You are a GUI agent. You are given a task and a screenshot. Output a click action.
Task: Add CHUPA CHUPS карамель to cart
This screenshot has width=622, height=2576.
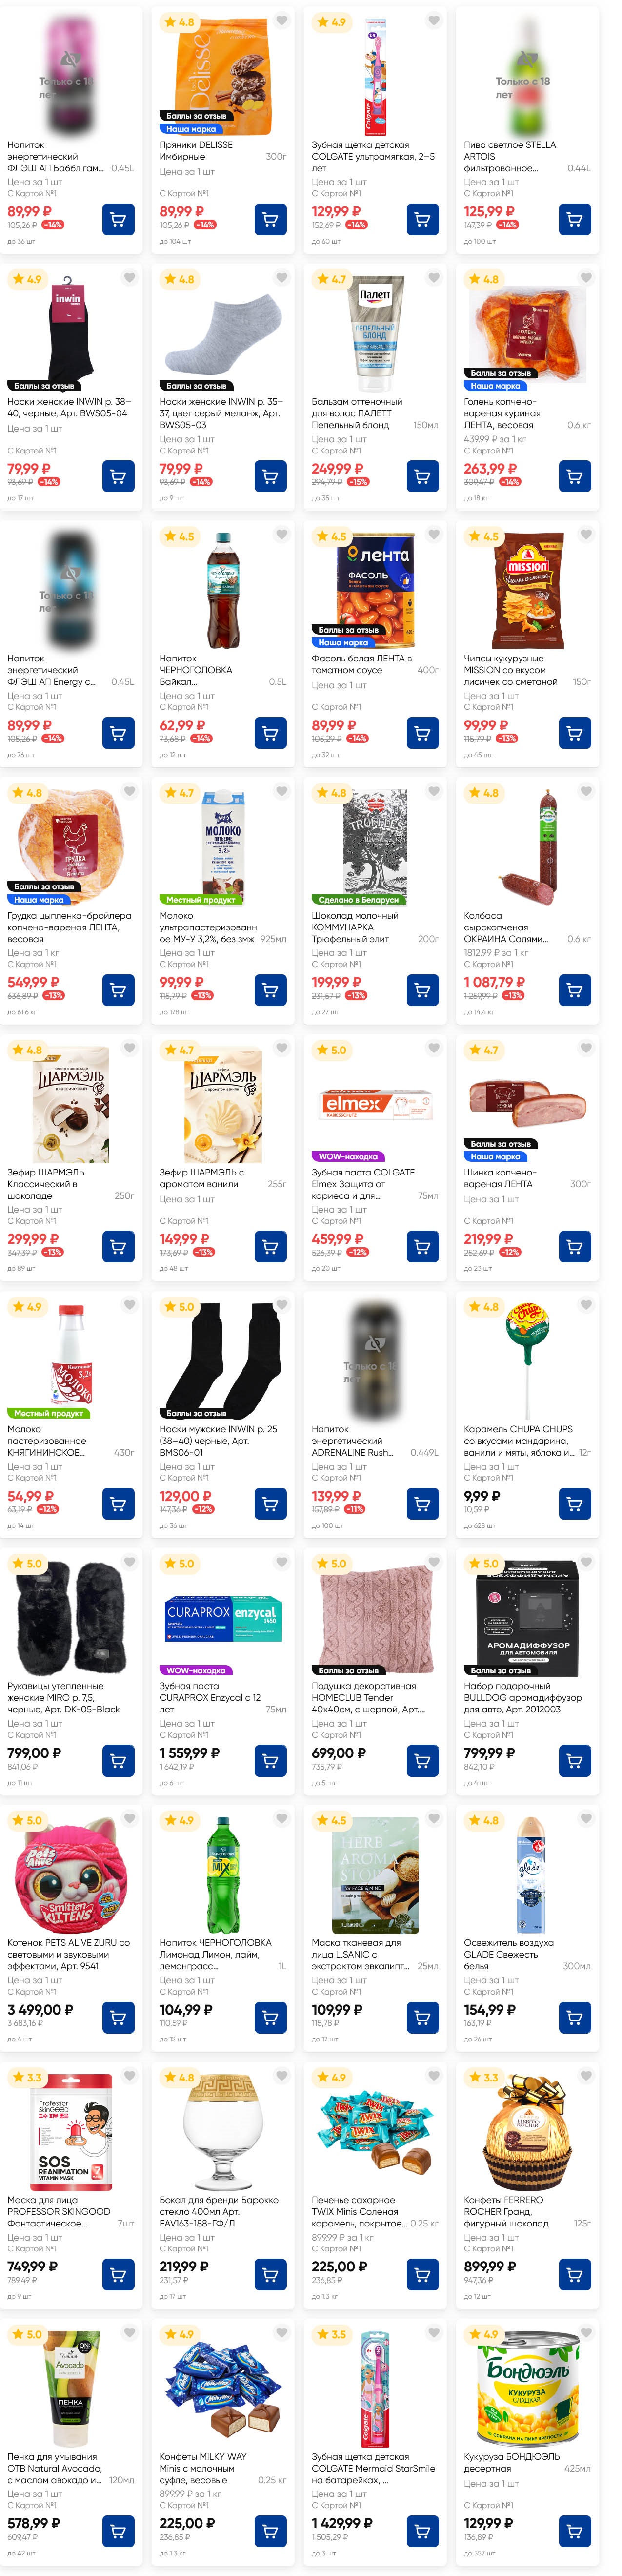coord(574,1504)
